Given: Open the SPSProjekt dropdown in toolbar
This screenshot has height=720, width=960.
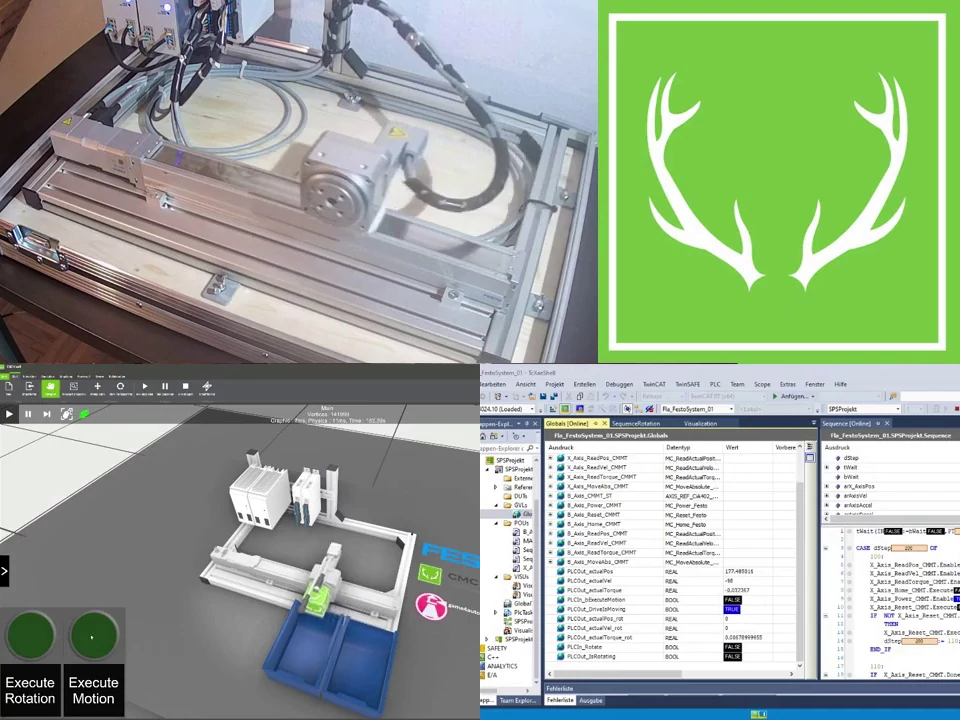Looking at the screenshot, I should point(864,409).
